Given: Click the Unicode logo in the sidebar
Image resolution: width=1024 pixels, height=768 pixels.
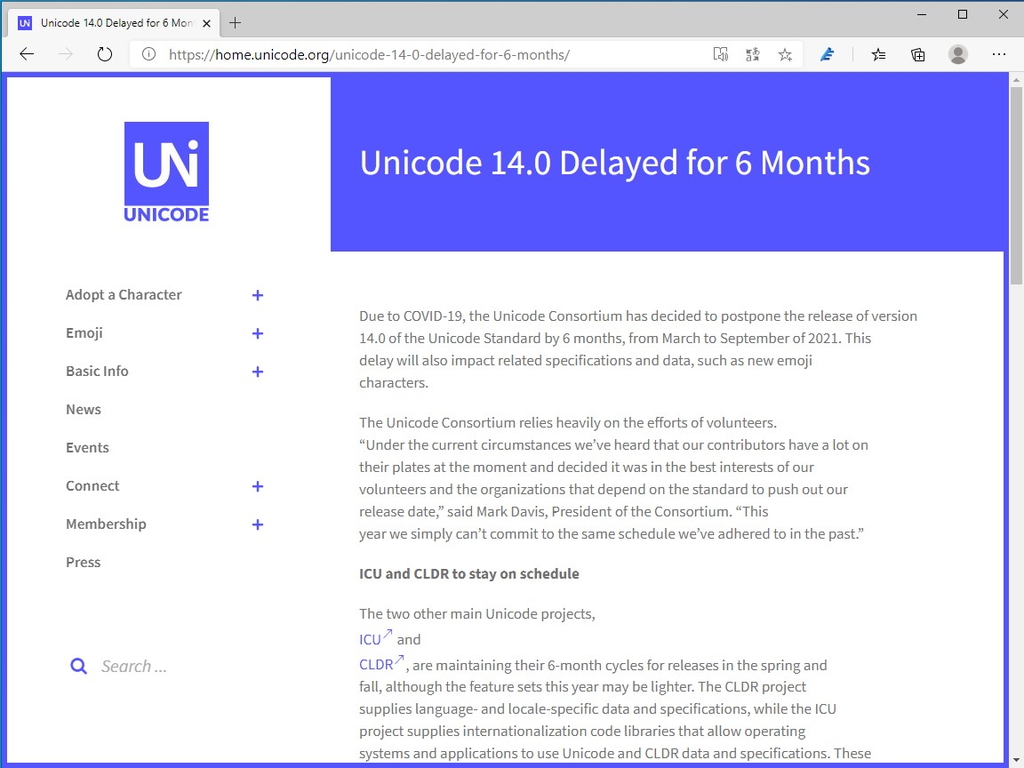Looking at the screenshot, I should click(166, 171).
